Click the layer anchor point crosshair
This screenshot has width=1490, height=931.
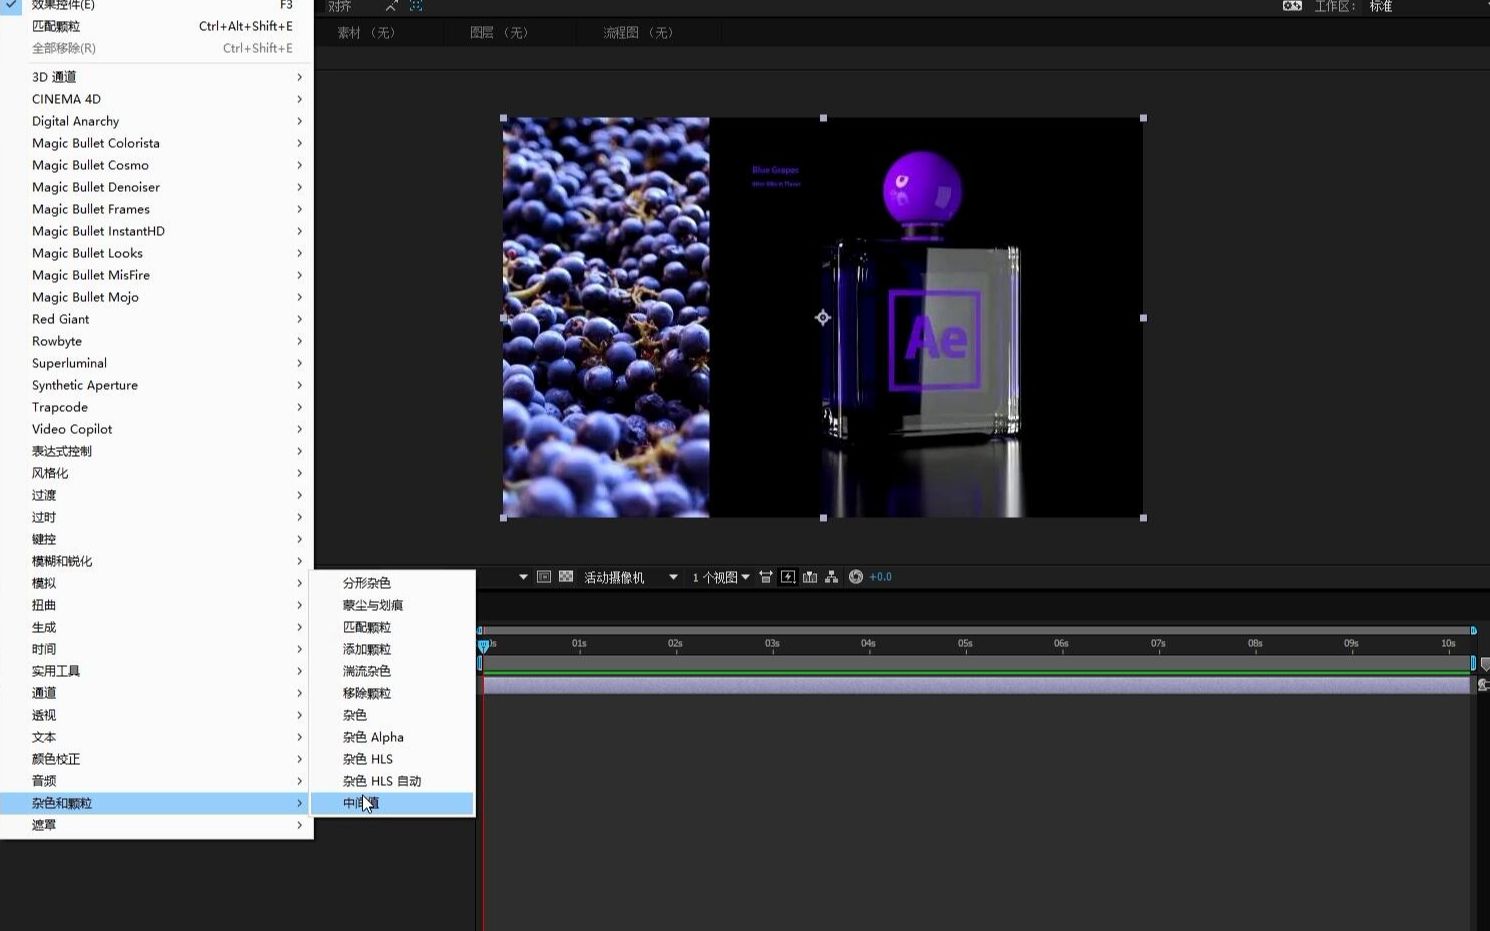(x=823, y=318)
